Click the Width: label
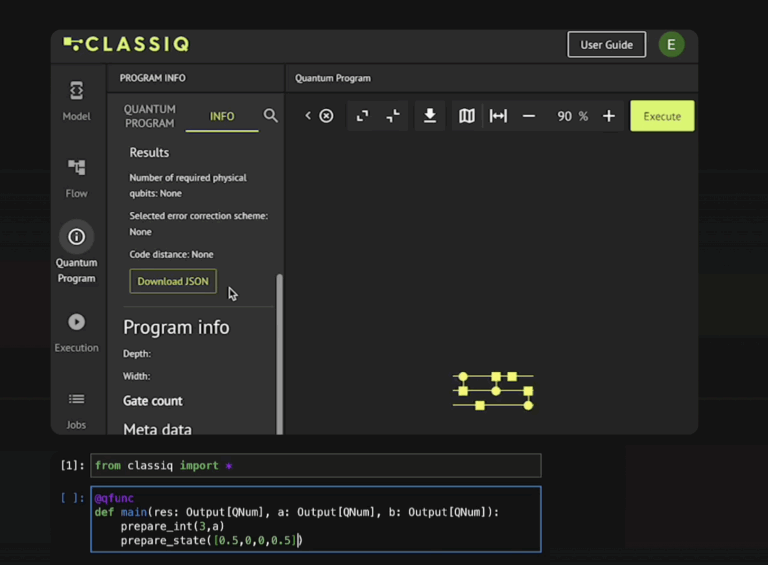Image resolution: width=768 pixels, height=565 pixels. coord(137,376)
